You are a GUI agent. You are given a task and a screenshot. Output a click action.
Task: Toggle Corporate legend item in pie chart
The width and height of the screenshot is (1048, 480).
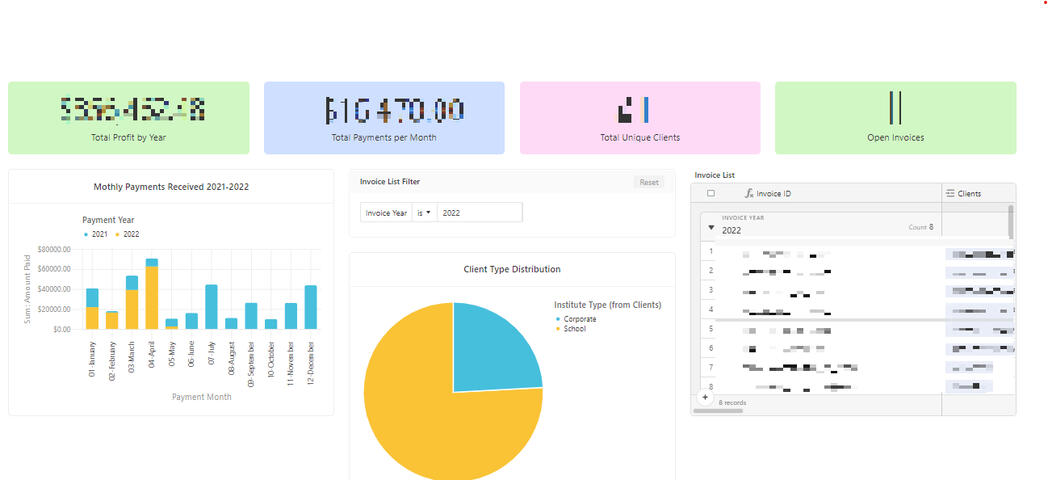click(x=578, y=319)
